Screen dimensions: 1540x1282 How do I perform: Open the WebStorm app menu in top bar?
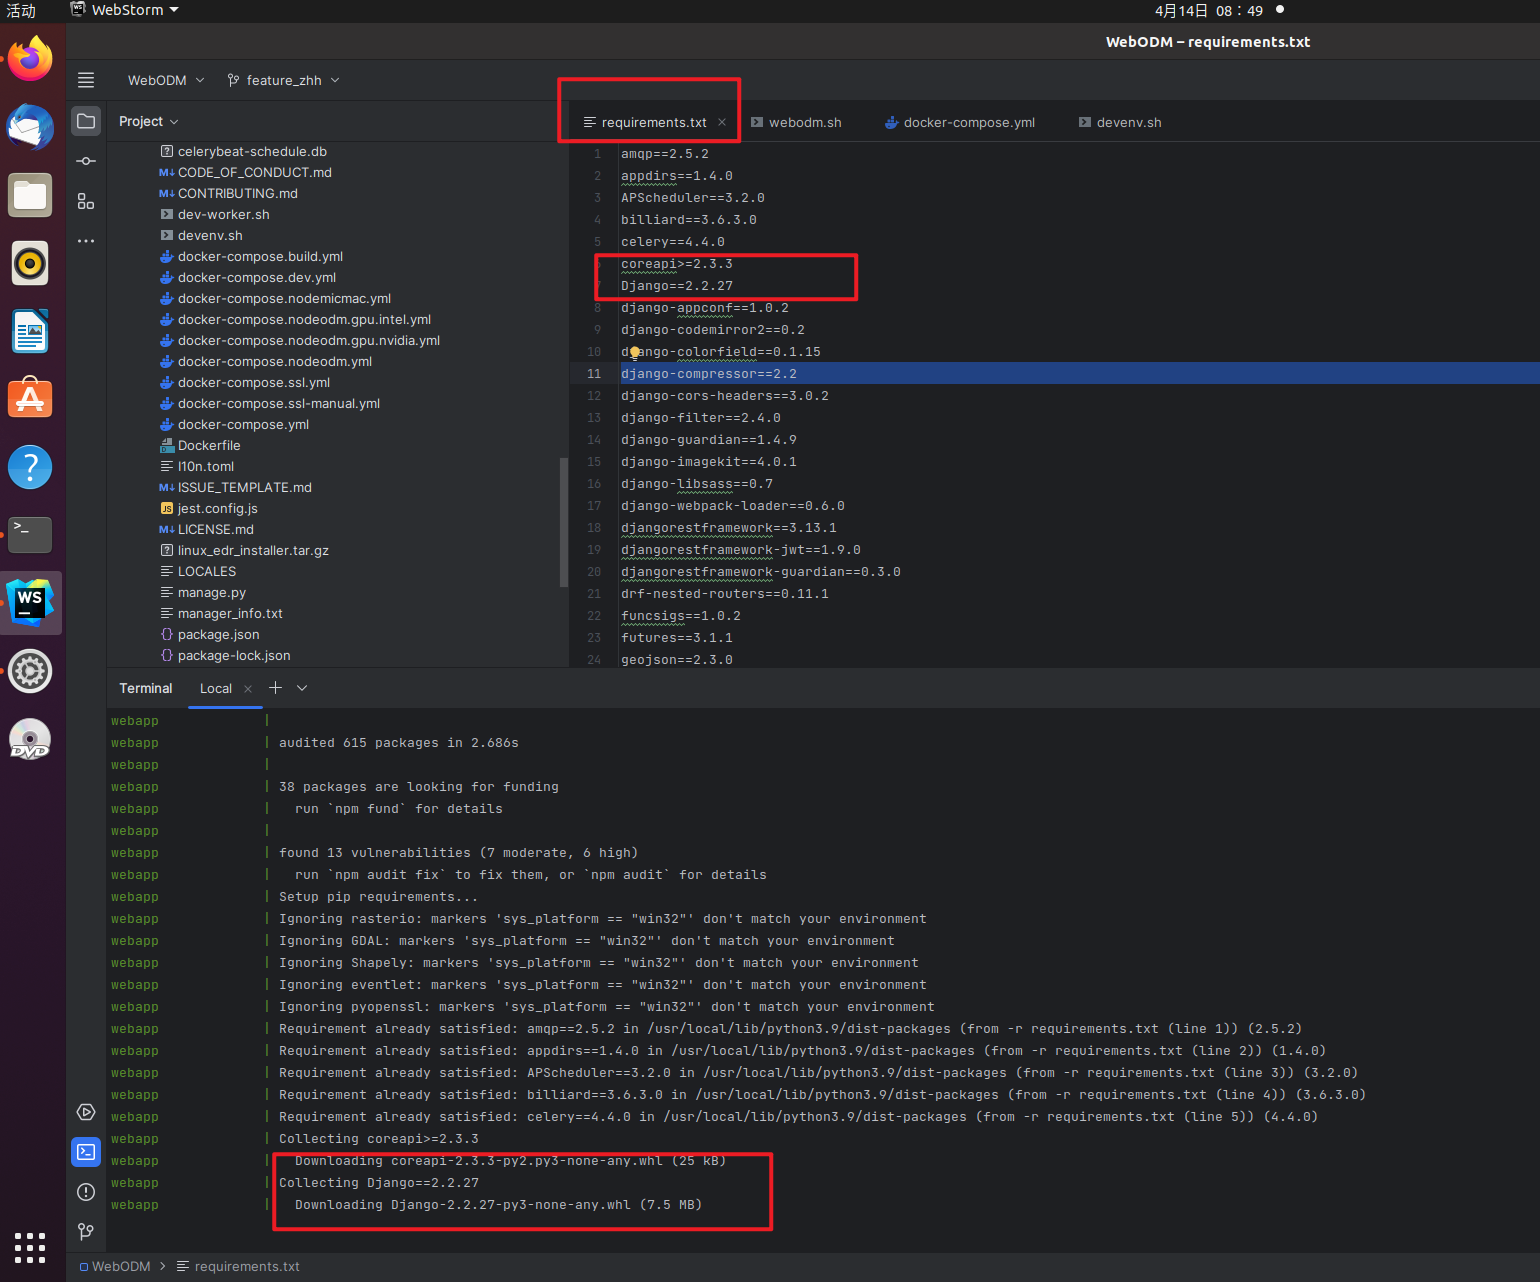tap(125, 10)
